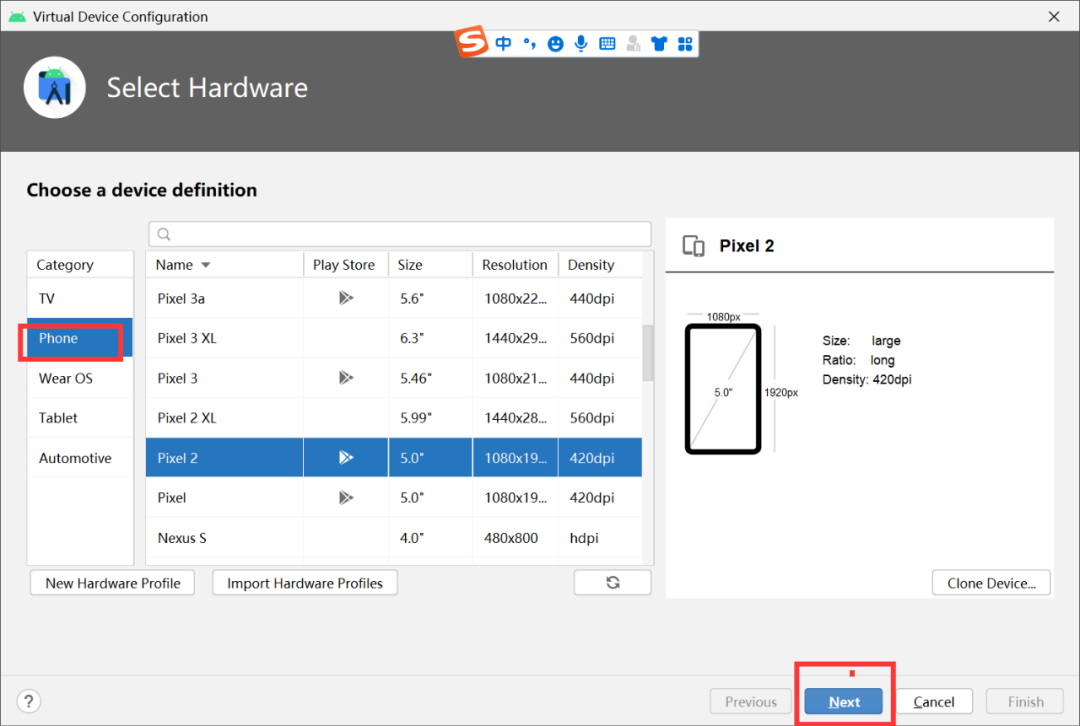Screen dimensions: 1080x726
Task: Click the Resolution column header
Action: [x=515, y=265]
